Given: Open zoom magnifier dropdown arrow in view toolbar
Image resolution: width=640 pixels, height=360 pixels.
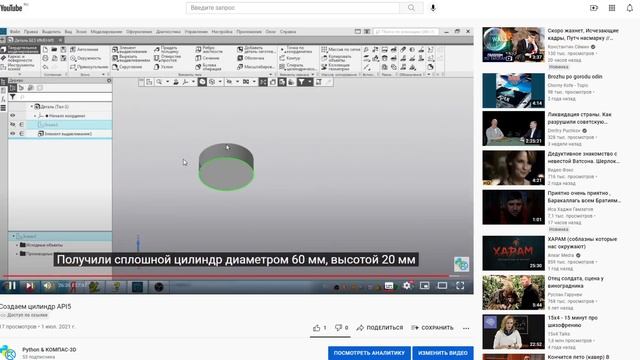Looking at the screenshot, I should pyautogui.click(x=167, y=82).
